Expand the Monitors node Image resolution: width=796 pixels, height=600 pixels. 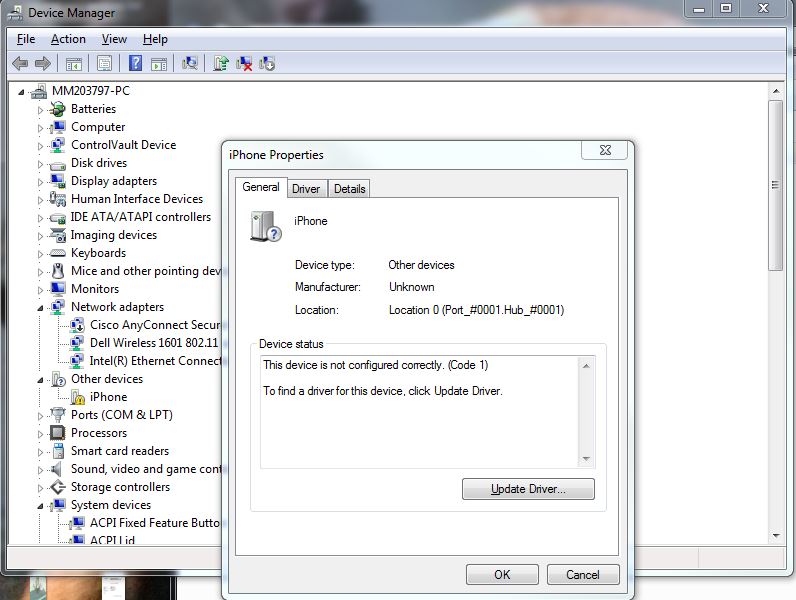click(x=40, y=290)
